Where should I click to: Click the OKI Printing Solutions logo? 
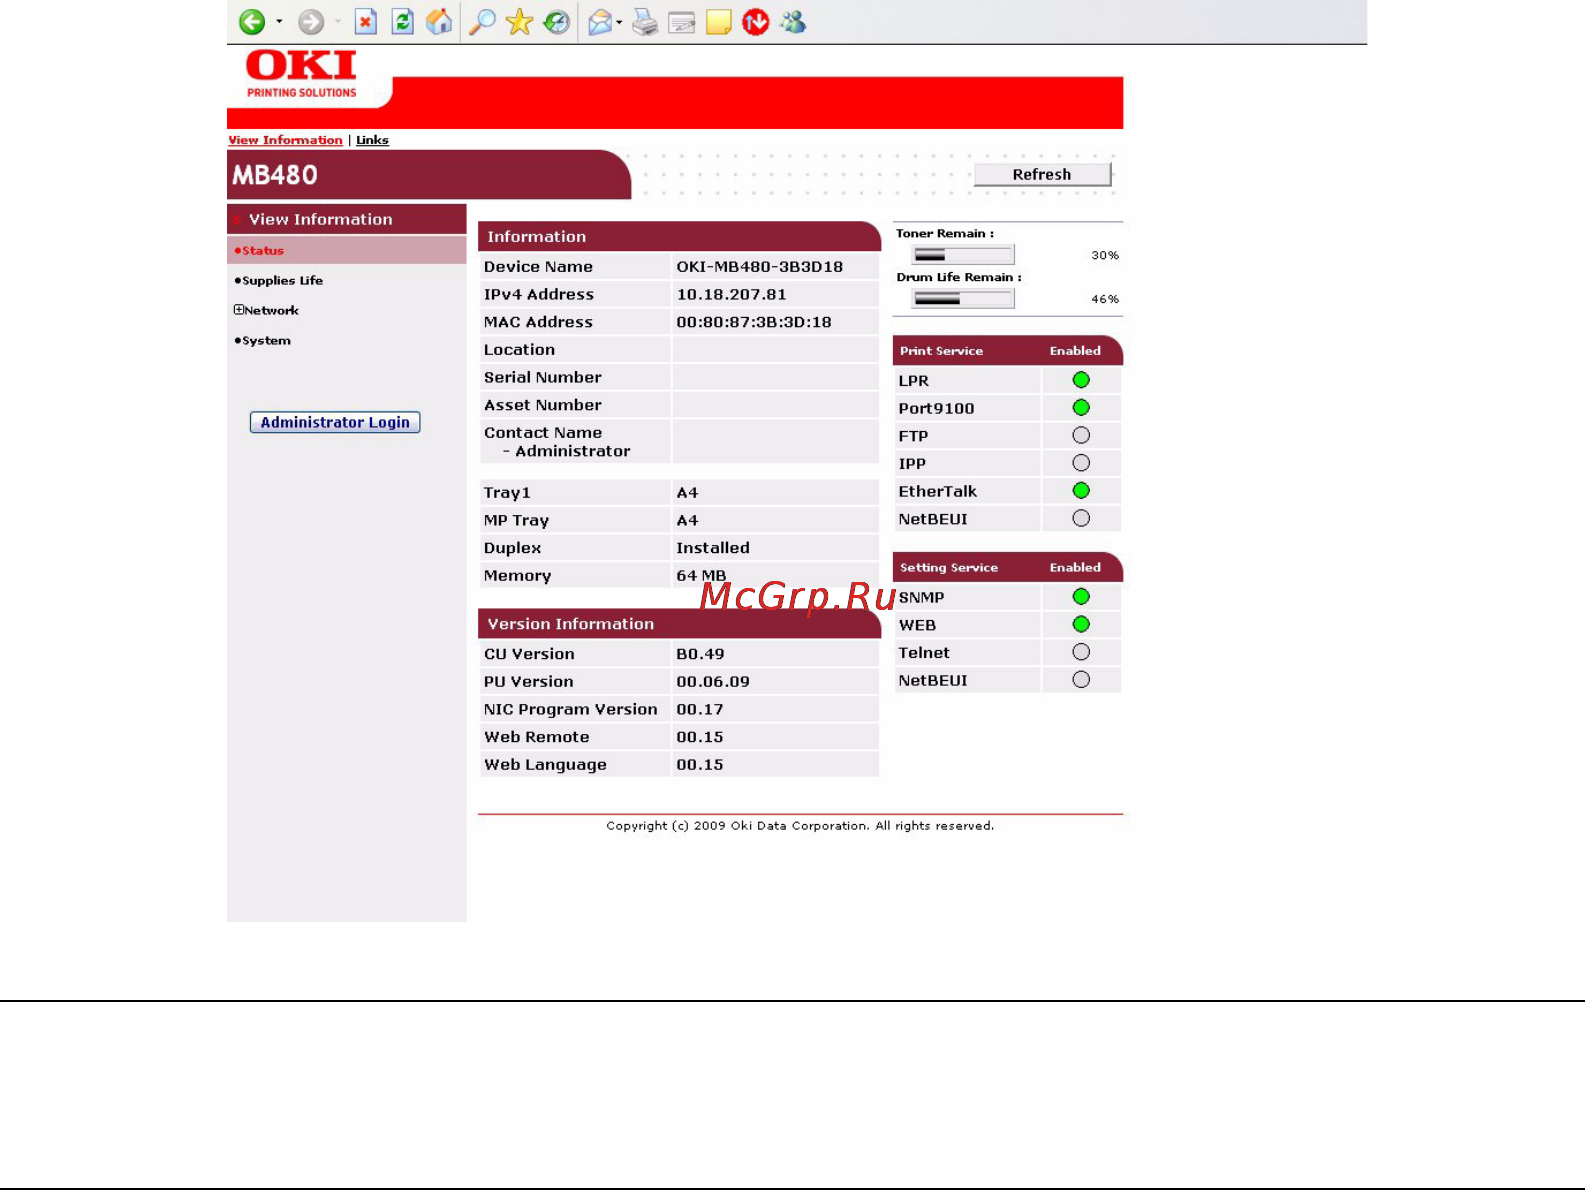click(302, 74)
